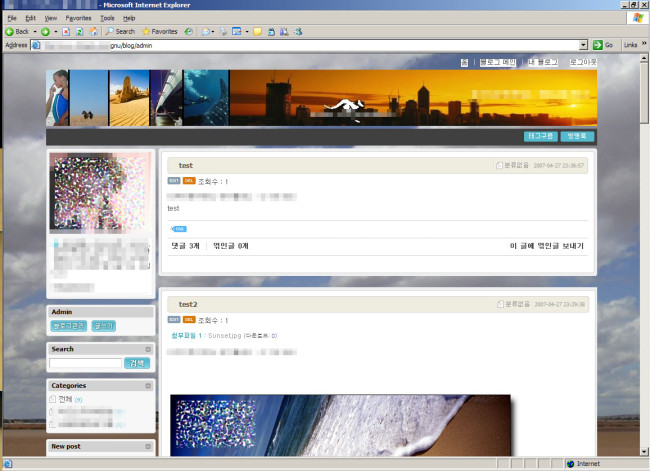Open the File menu
Viewport: 650px width, 471px height.
tap(12, 18)
